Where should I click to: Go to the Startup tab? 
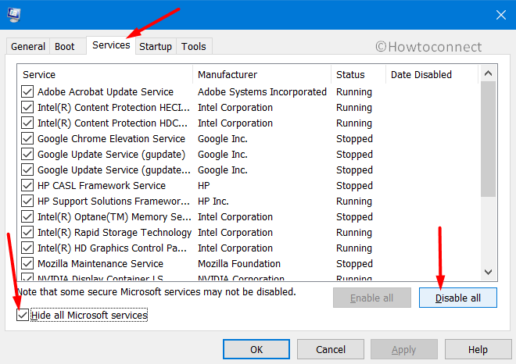[x=155, y=46]
